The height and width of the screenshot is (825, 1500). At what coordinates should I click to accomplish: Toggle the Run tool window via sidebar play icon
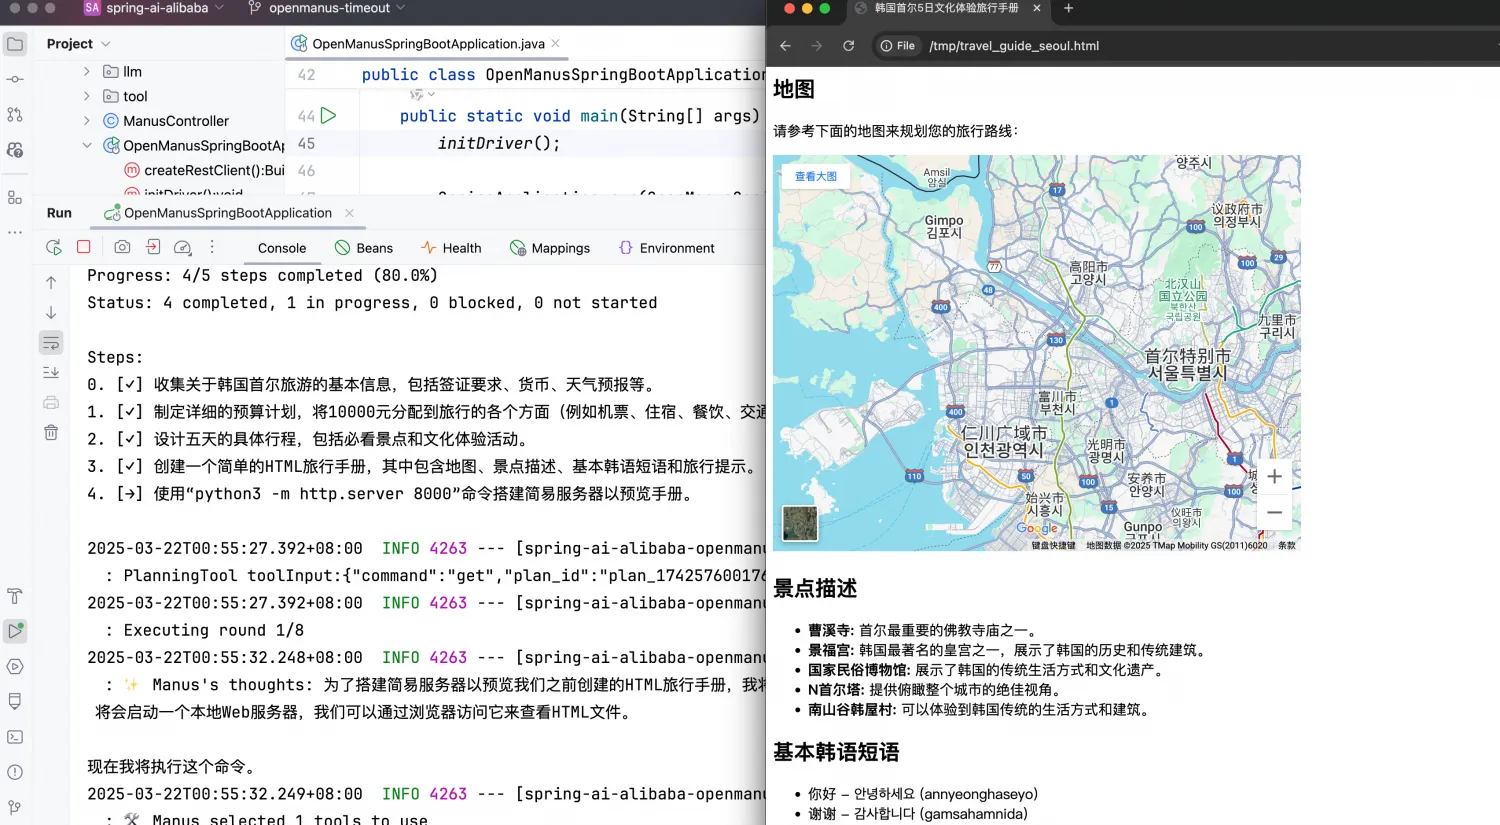[x=15, y=630]
